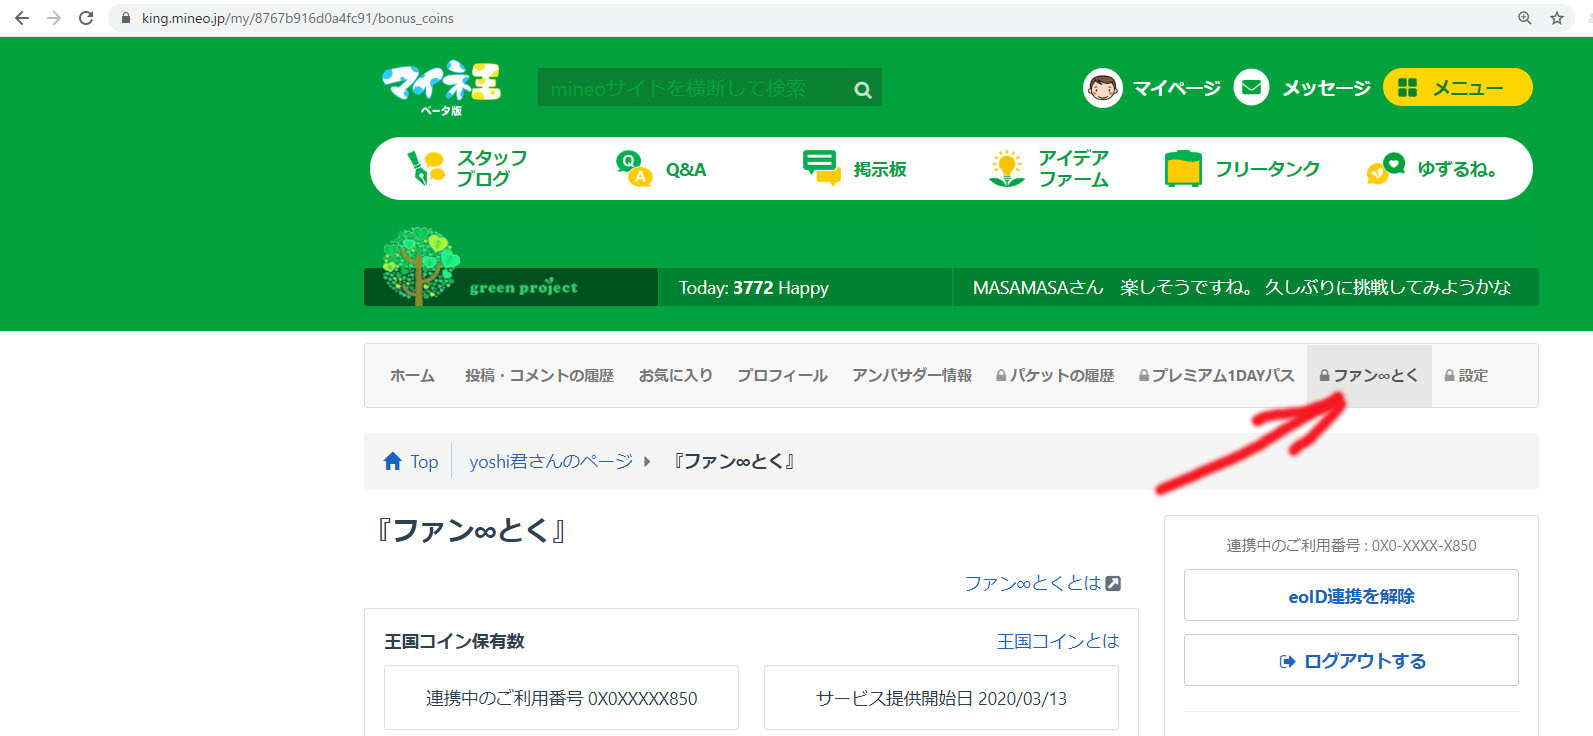
Task: Open フリータンク section
Action: click(1243, 169)
